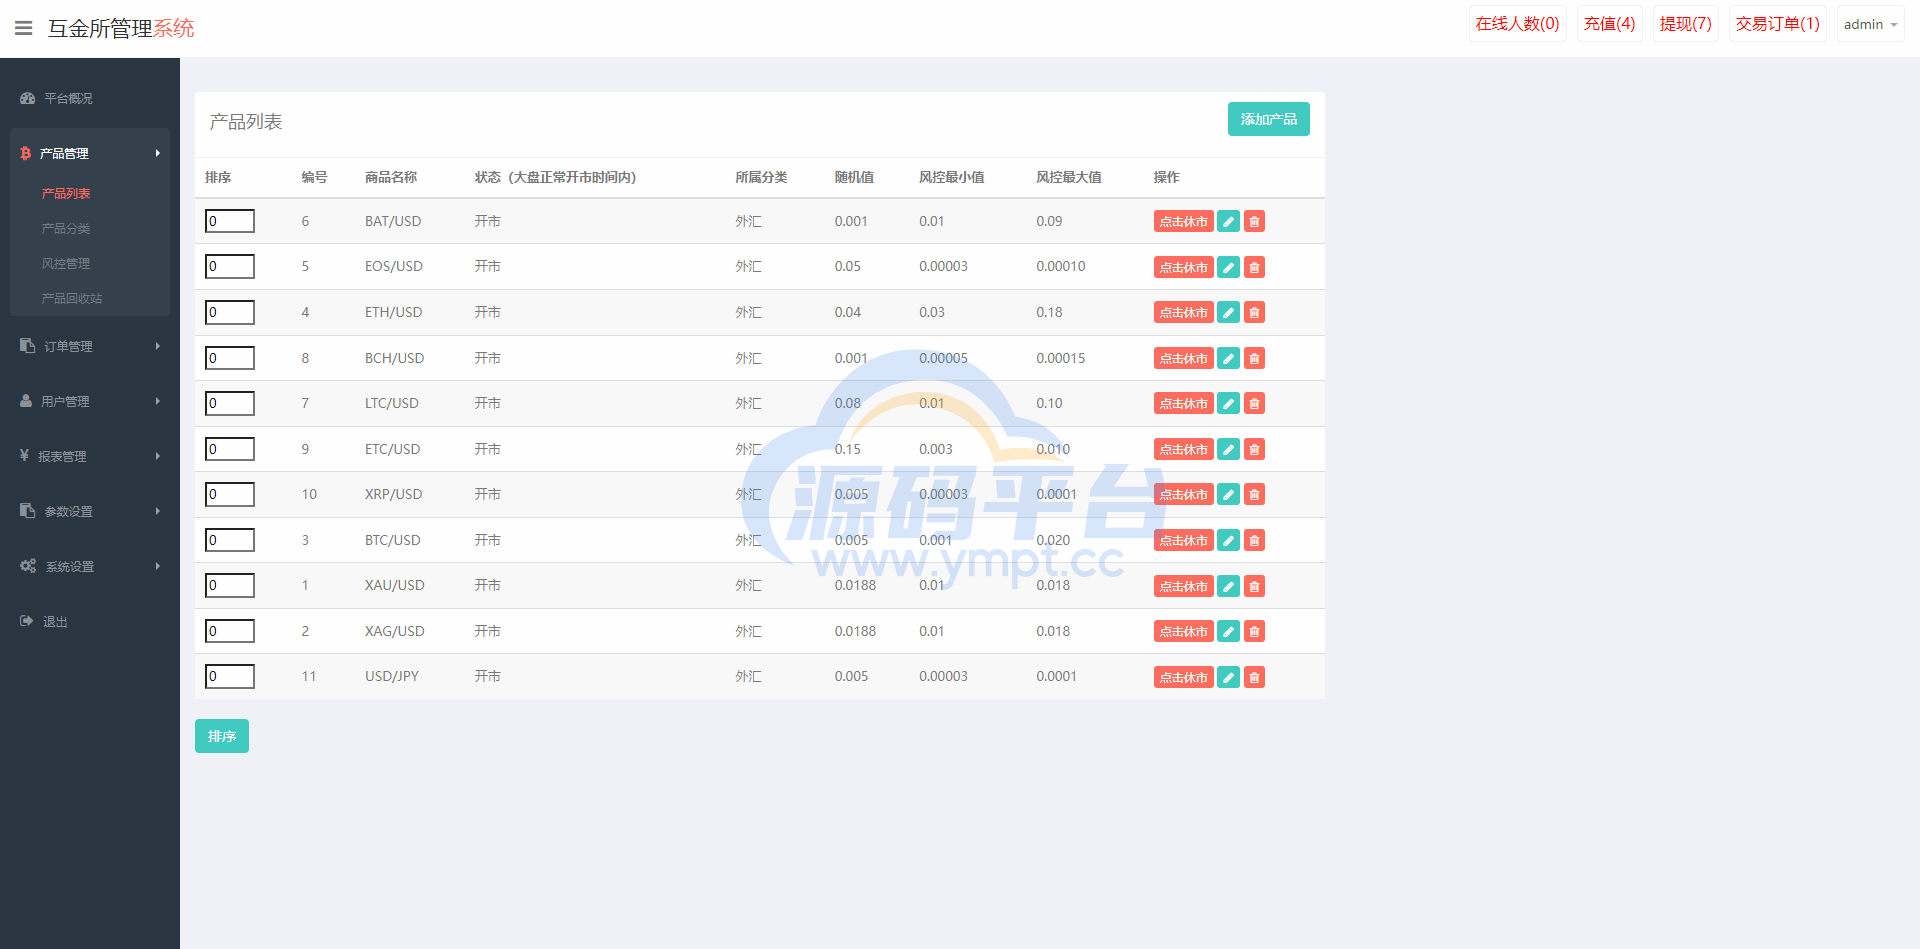Delete BCH/USD using the trash icon
The width and height of the screenshot is (1920, 949).
1254,358
